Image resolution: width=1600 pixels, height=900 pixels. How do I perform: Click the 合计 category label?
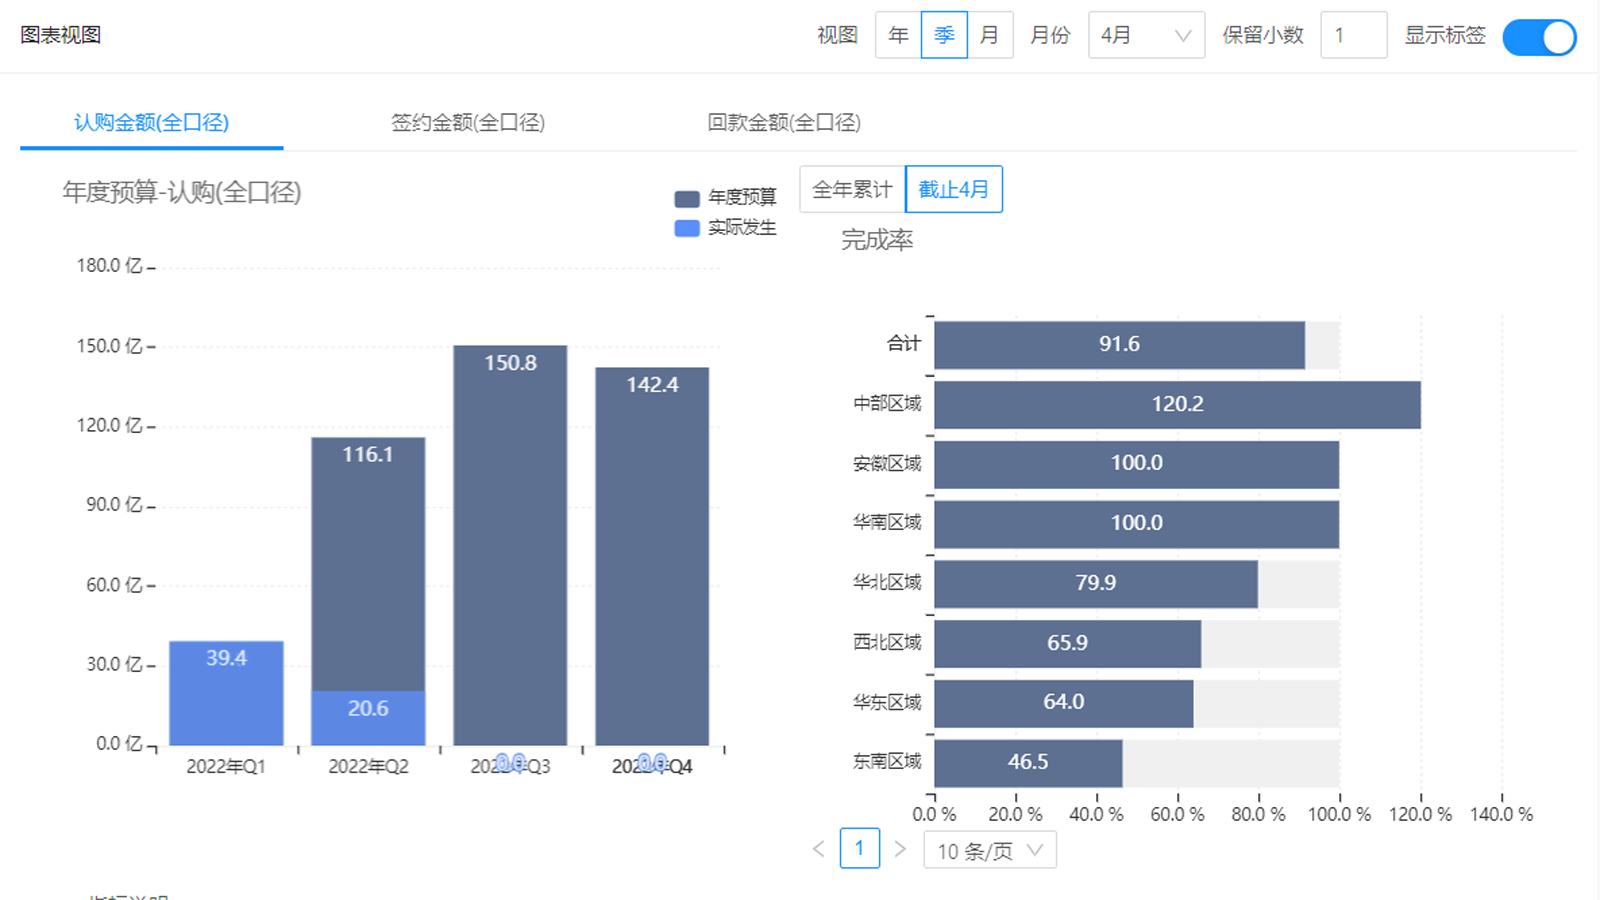point(904,344)
